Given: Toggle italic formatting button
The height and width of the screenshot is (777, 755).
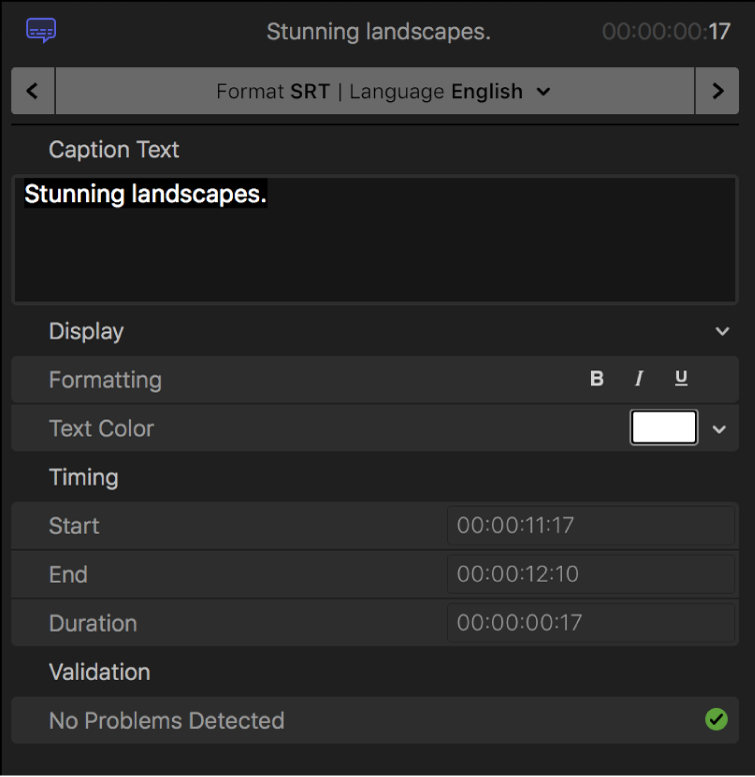Looking at the screenshot, I should (639, 379).
